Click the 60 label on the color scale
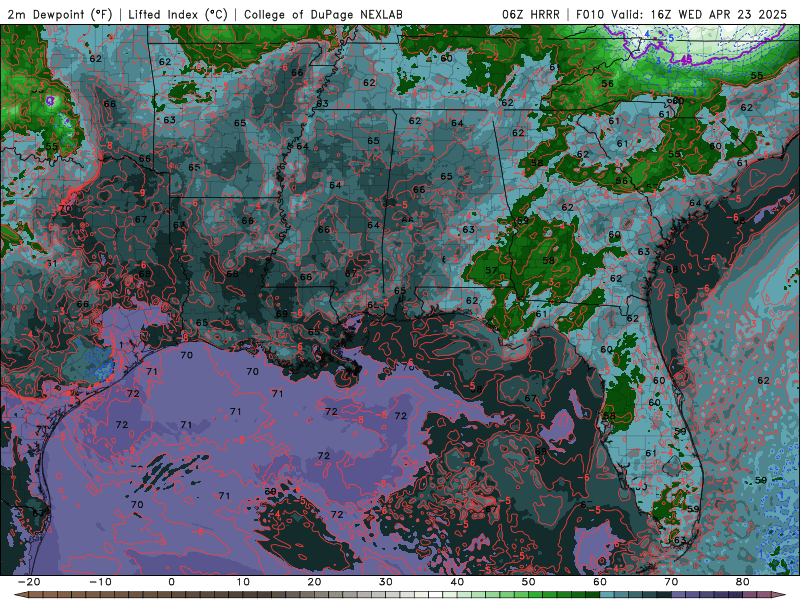 coord(600,582)
